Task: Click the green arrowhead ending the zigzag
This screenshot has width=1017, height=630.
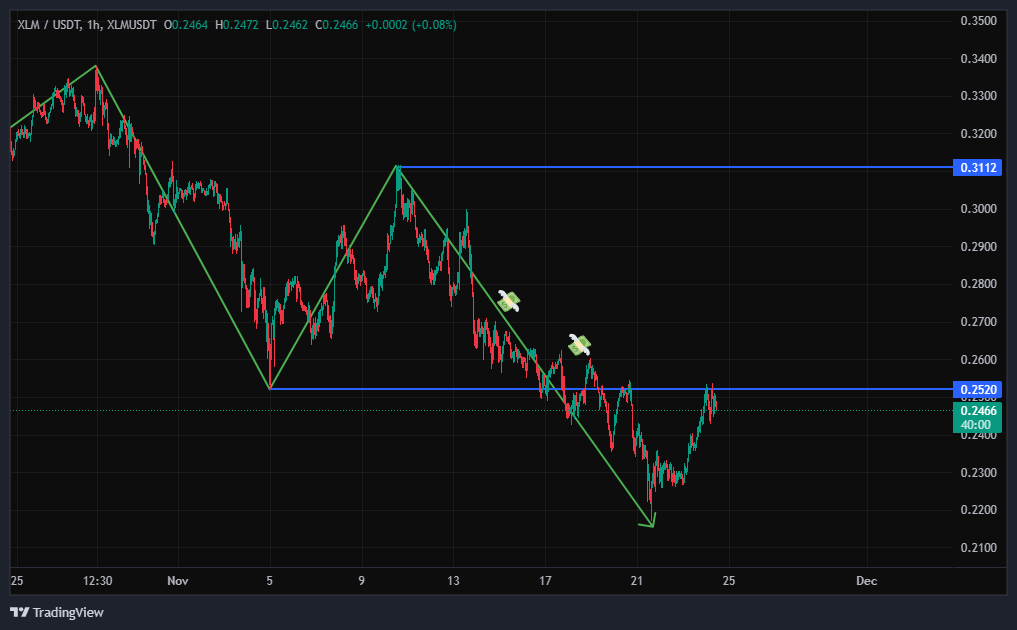Action: coord(651,520)
